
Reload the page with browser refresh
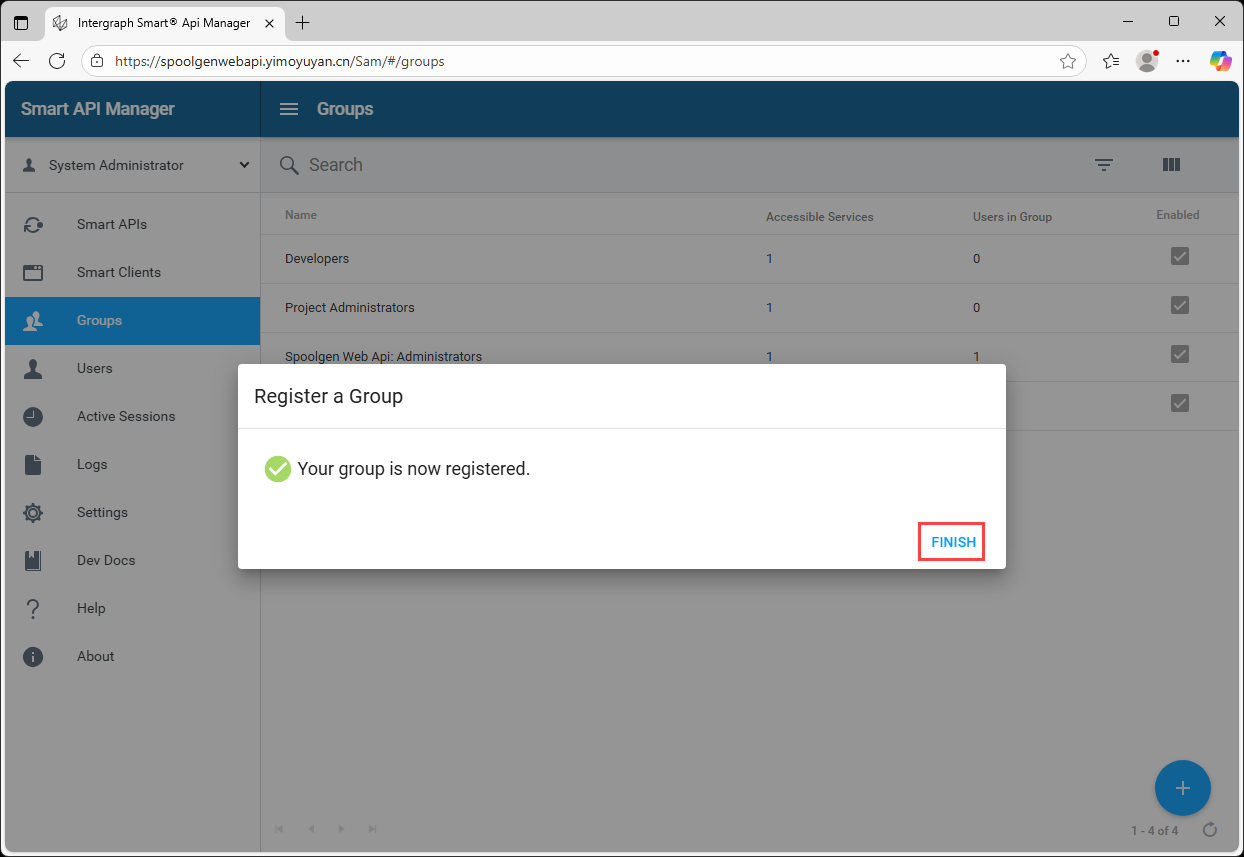(57, 61)
